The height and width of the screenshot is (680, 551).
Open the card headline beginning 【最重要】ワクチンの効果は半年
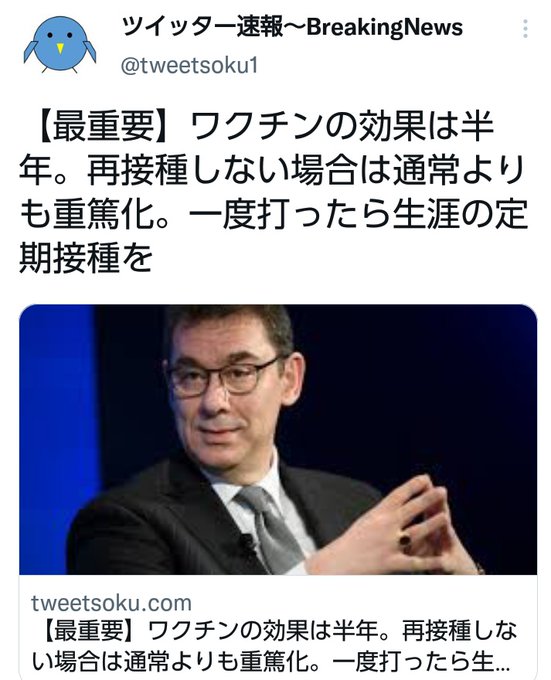click(274, 646)
